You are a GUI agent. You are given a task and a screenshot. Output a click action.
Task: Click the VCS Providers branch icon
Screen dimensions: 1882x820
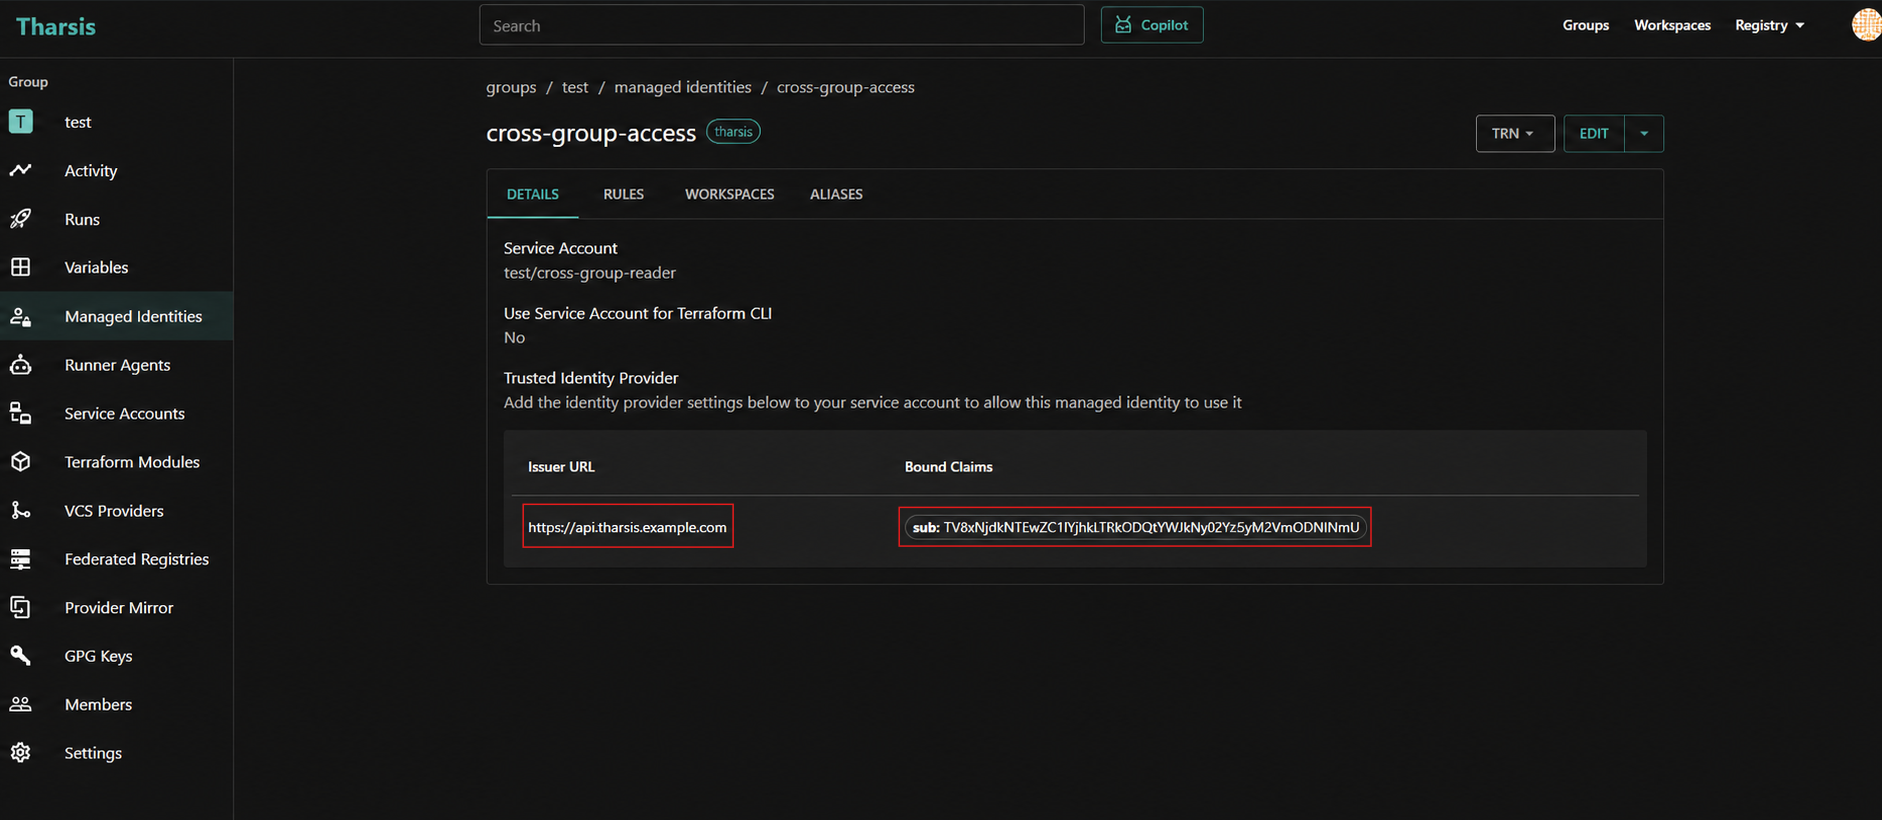tap(21, 510)
